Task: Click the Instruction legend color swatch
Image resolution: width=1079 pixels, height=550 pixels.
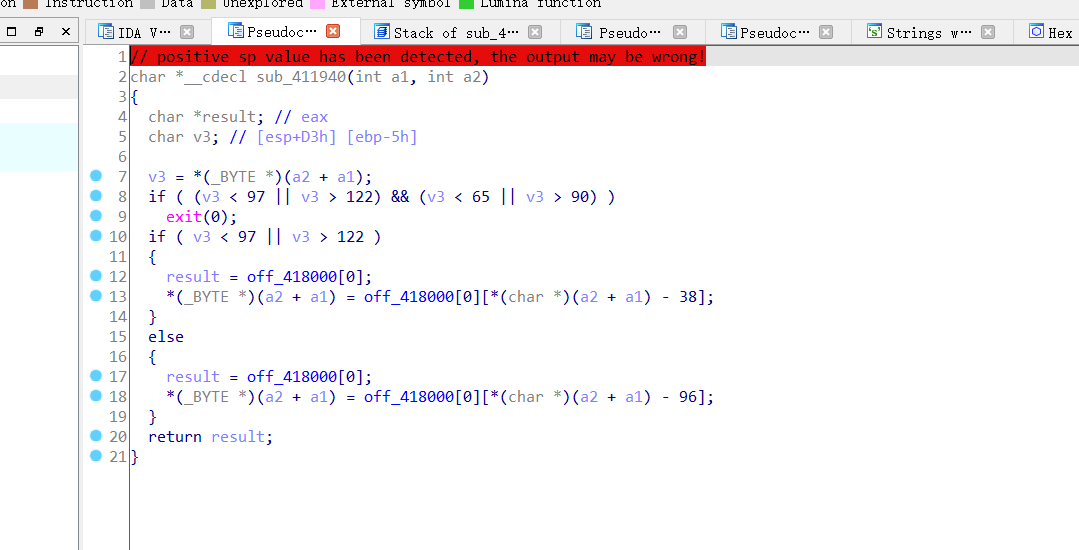Action: [x=30, y=3]
